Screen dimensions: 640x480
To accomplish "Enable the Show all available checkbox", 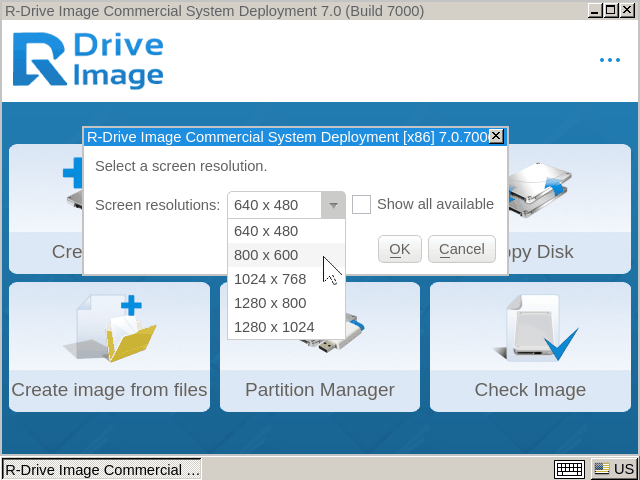I will (361, 204).
